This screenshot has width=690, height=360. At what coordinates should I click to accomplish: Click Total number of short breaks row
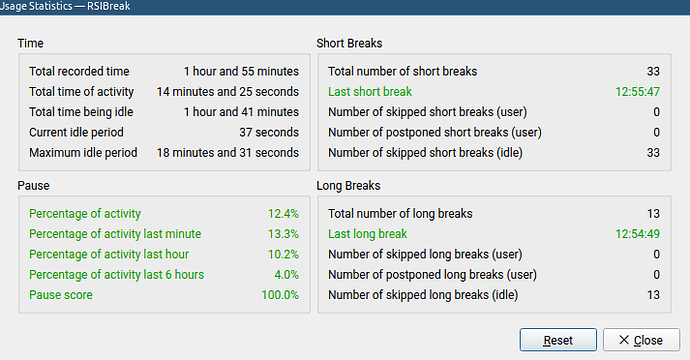494,71
